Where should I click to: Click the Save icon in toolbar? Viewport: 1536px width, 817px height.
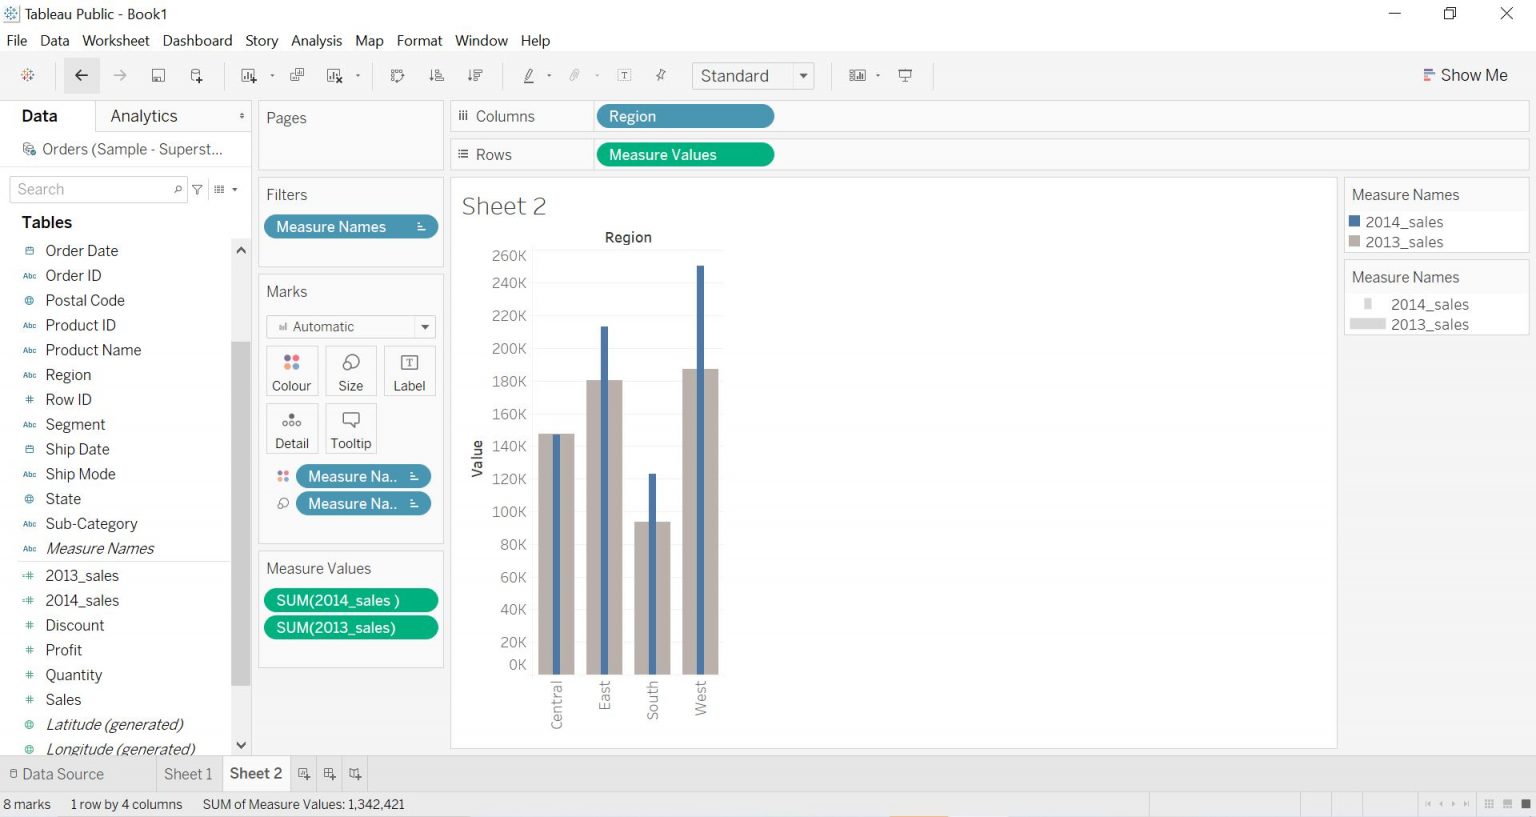pos(158,75)
